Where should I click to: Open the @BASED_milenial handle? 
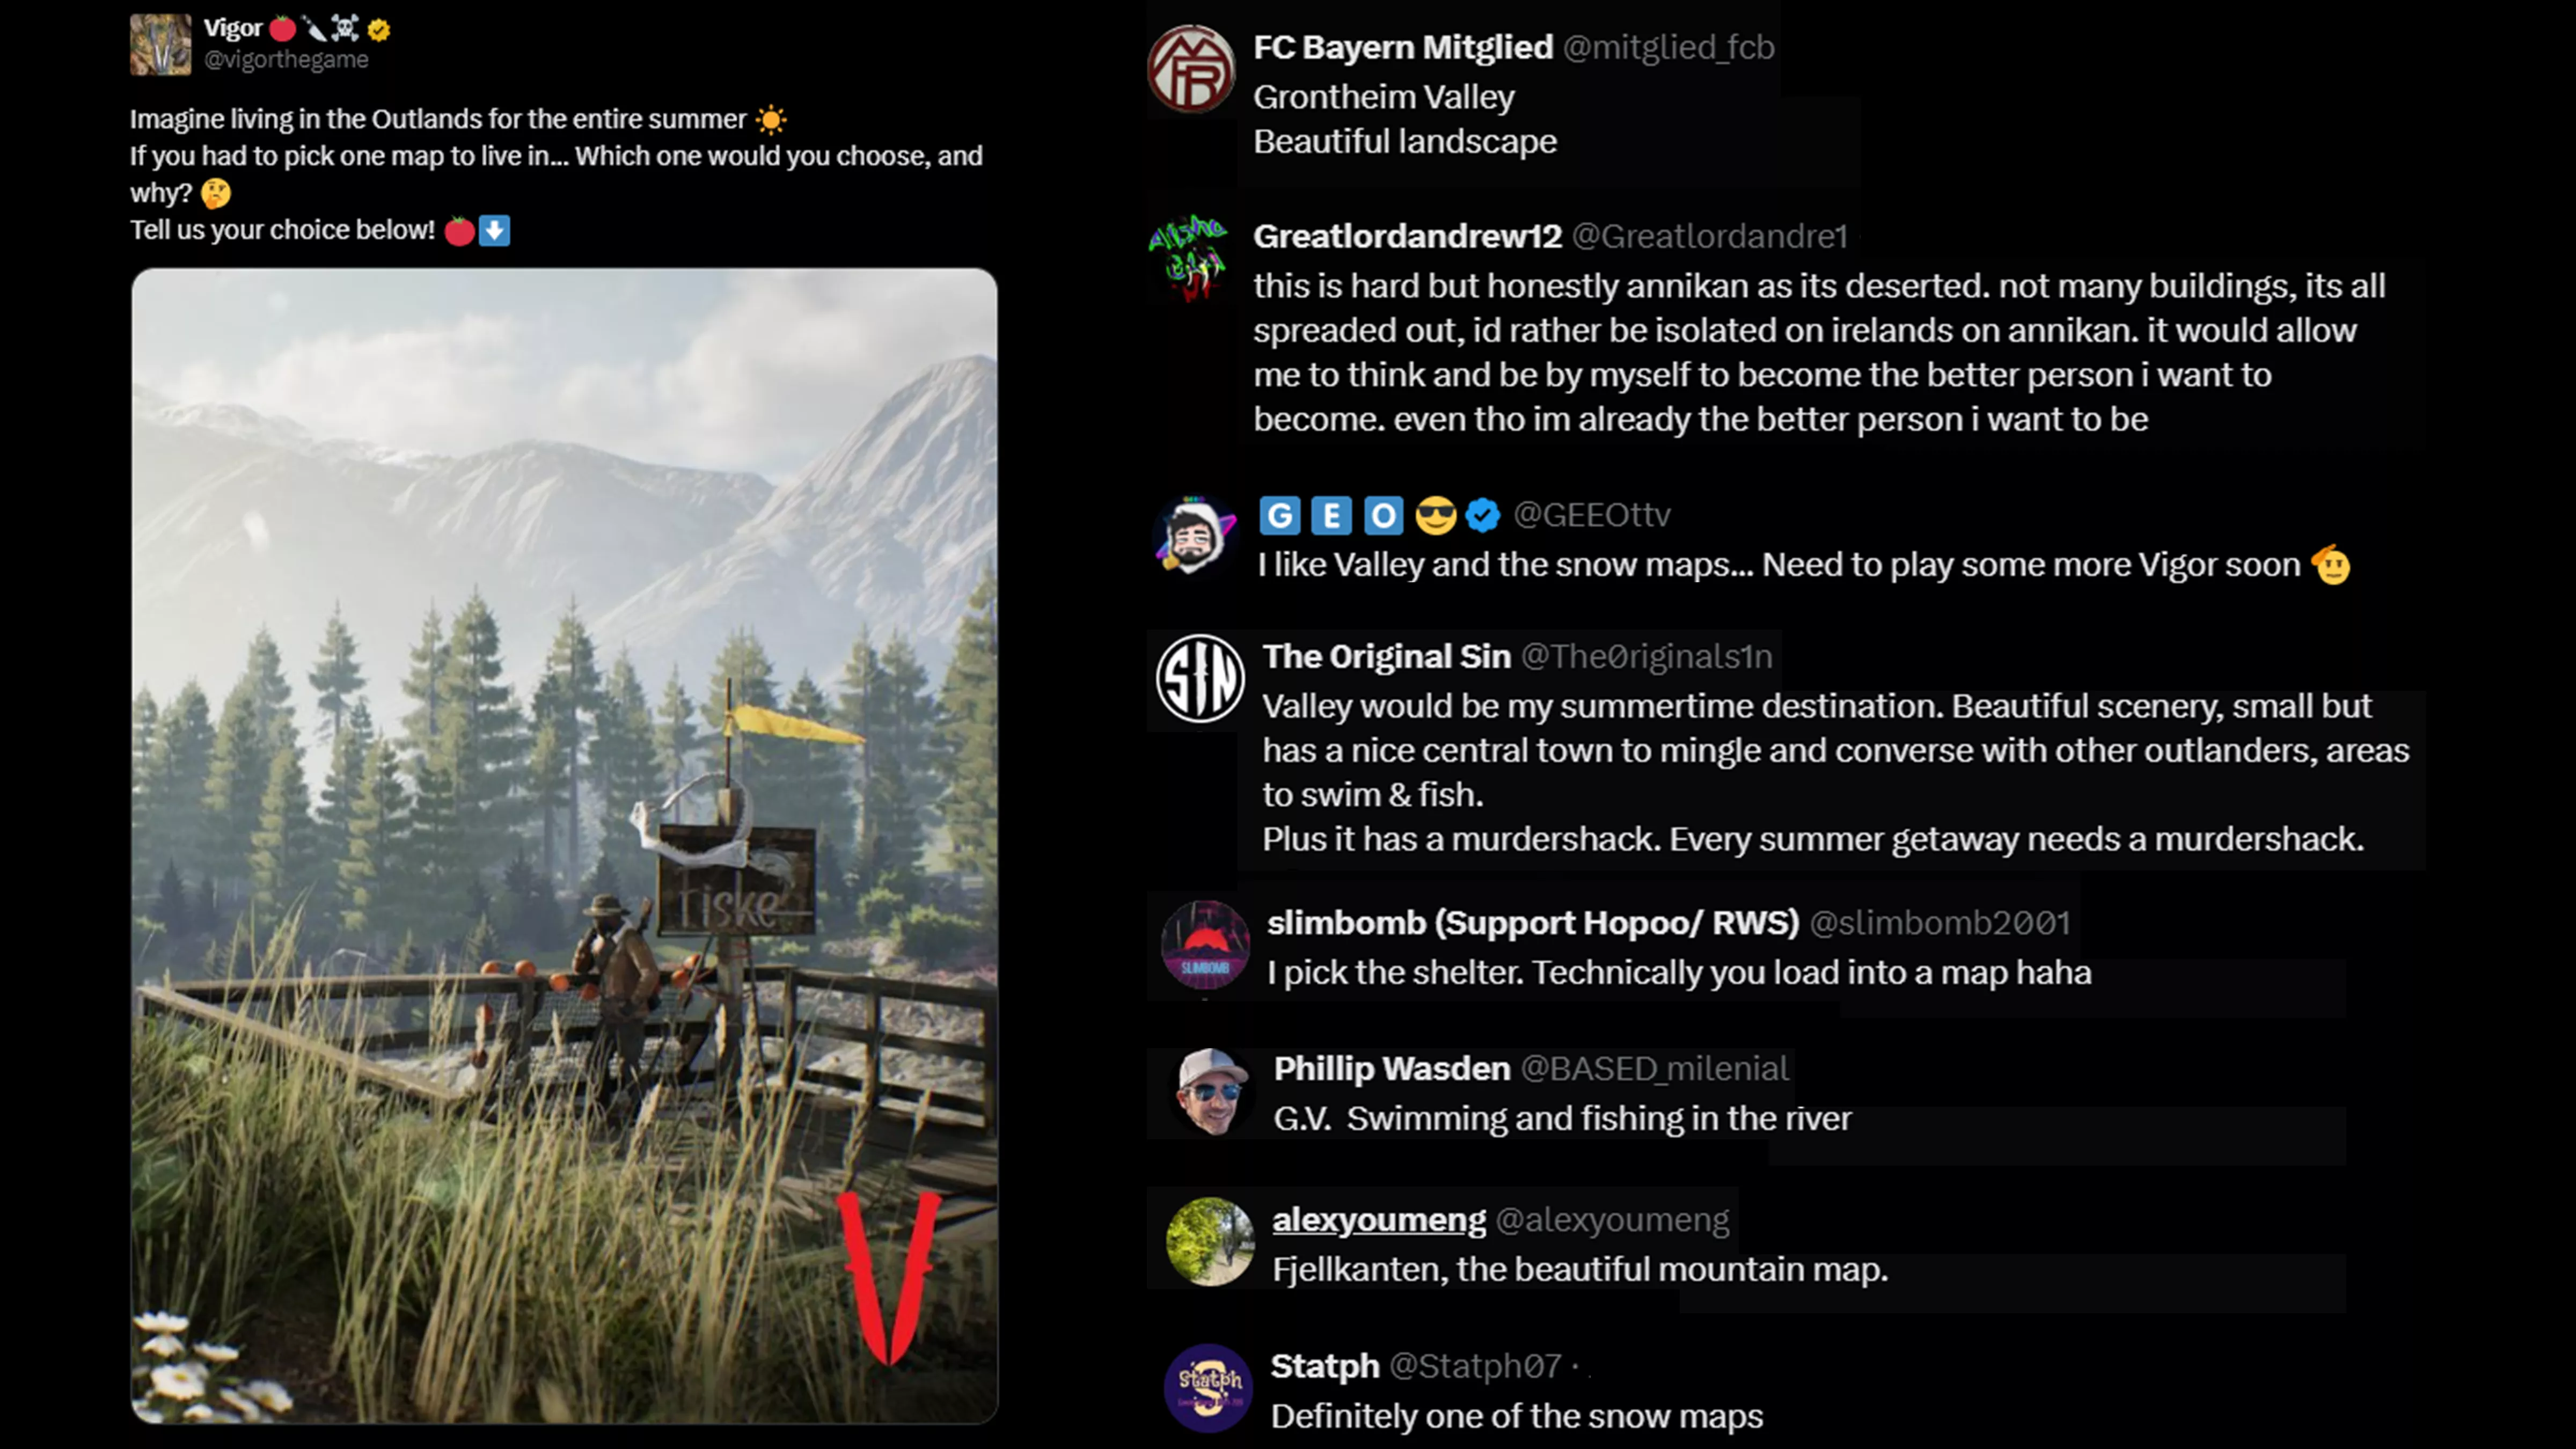coord(1655,1069)
